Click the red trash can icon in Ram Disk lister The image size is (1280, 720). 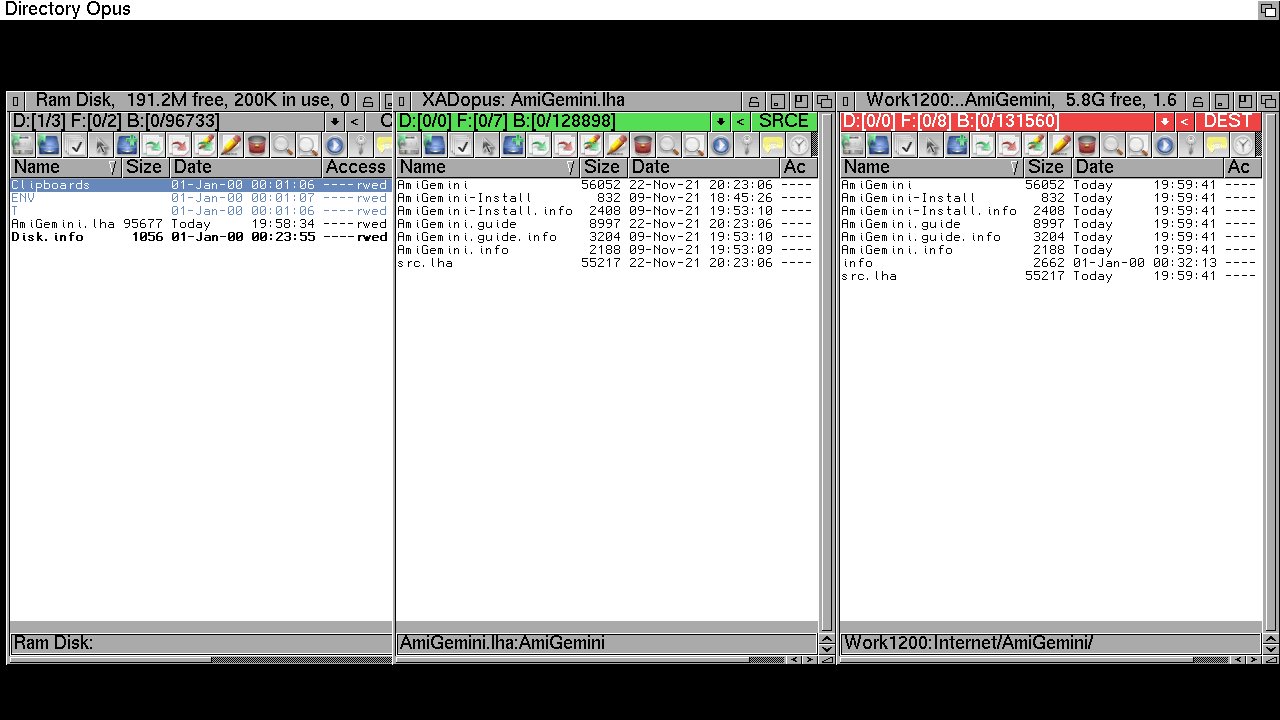click(x=257, y=145)
